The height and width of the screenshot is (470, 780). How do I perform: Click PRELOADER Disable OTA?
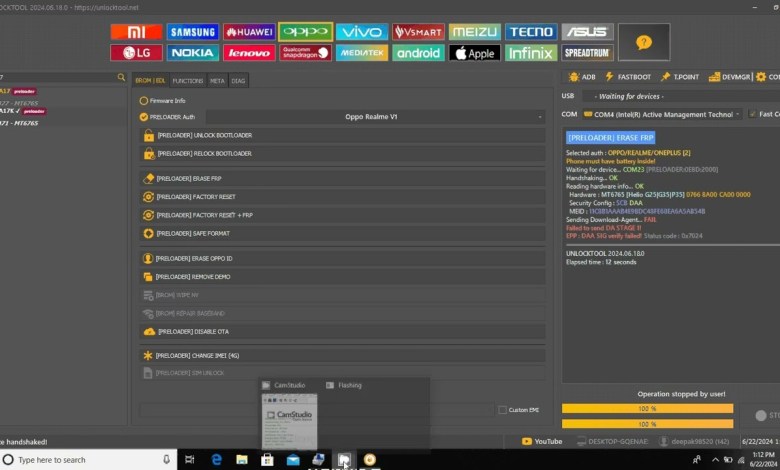(342, 332)
